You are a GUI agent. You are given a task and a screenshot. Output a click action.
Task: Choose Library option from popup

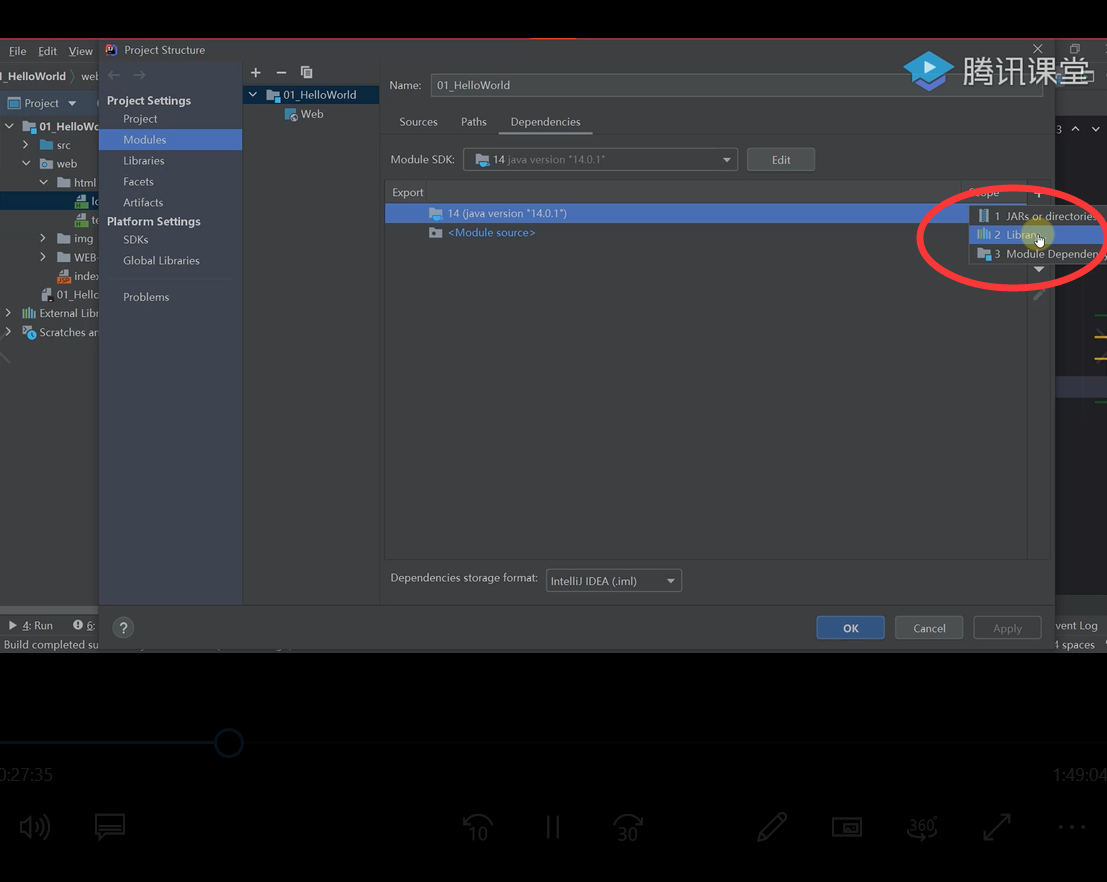point(1038,235)
